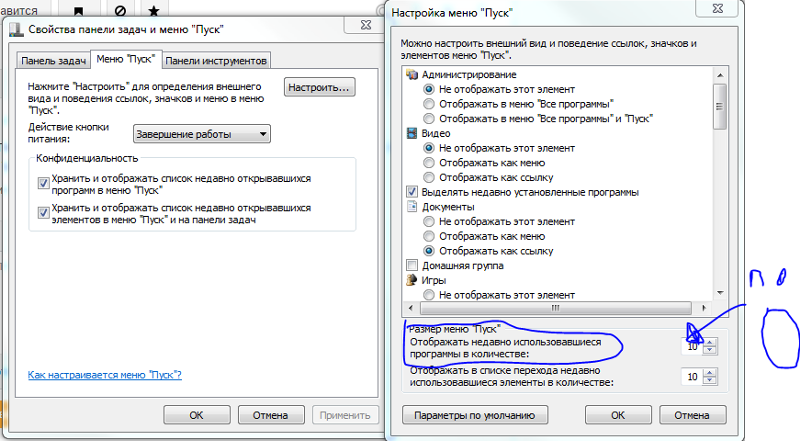Click 'Параметры по умолчанию' button
Viewport: 800px width, 441px height.
pyautogui.click(x=469, y=414)
